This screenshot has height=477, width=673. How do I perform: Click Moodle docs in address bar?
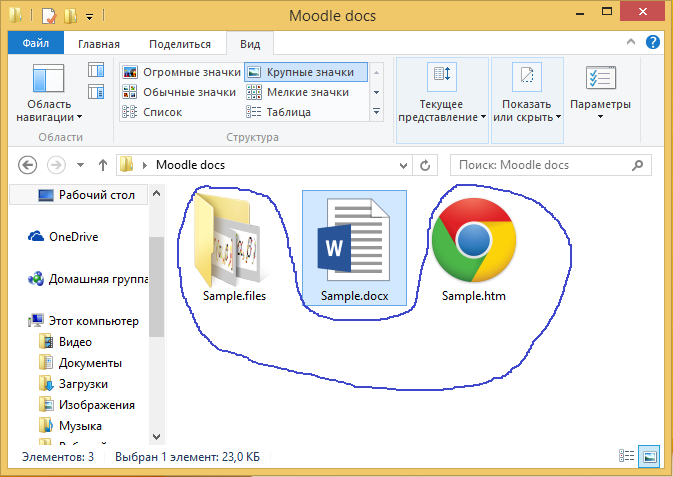click(190, 165)
